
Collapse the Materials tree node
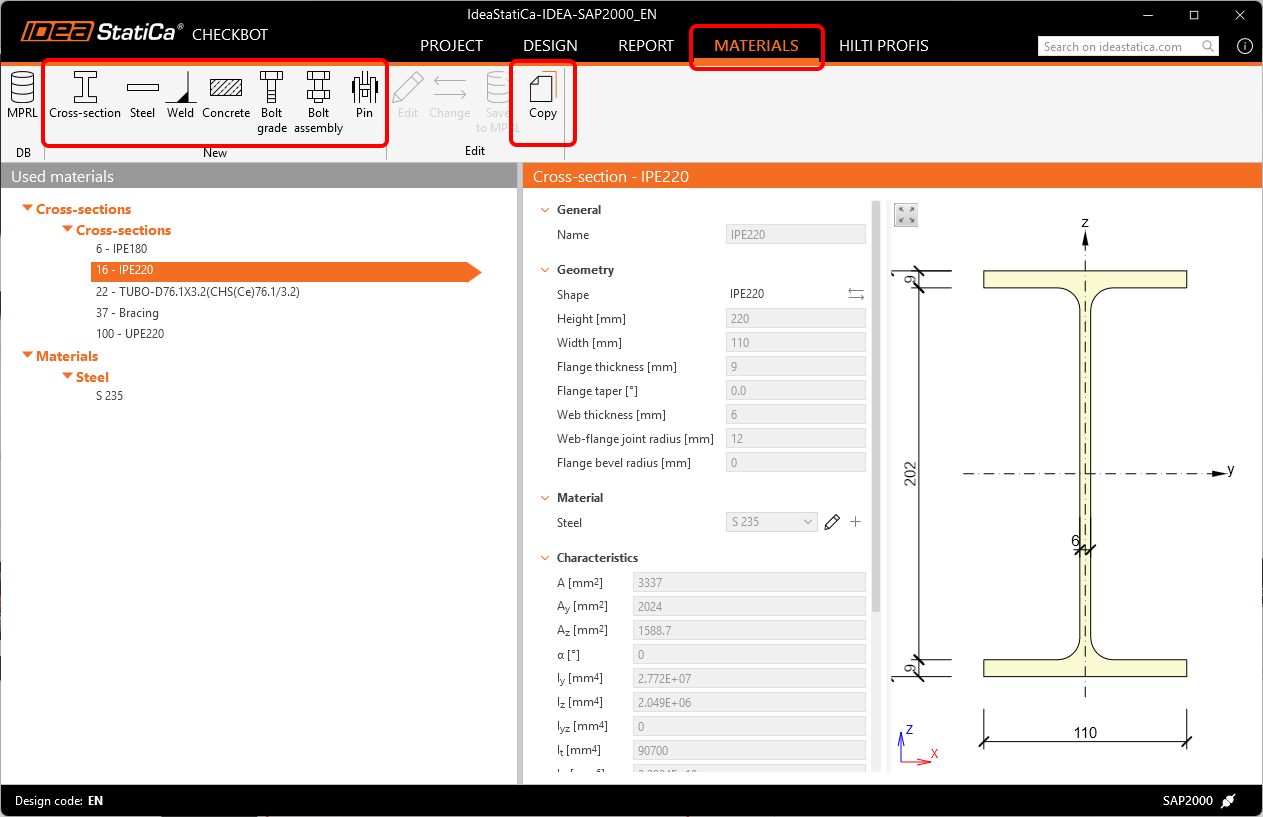(27, 356)
